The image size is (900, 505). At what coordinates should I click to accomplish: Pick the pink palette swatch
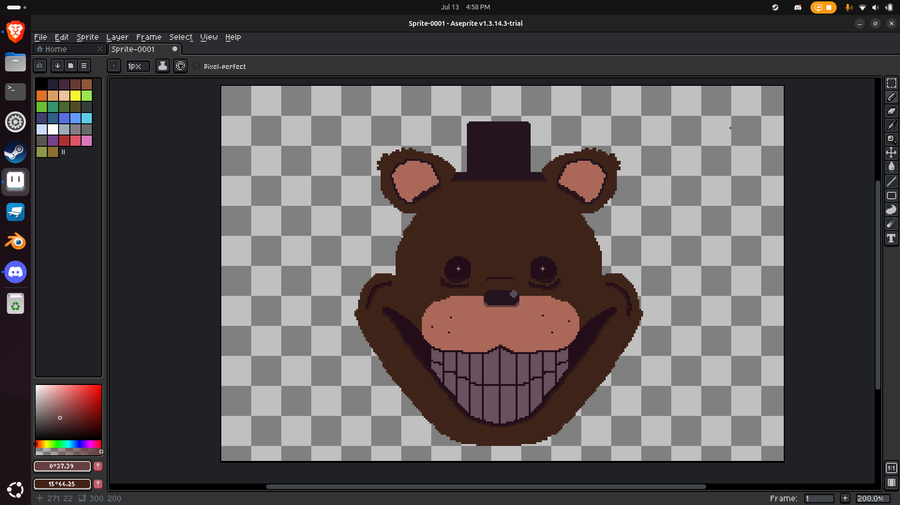87,141
